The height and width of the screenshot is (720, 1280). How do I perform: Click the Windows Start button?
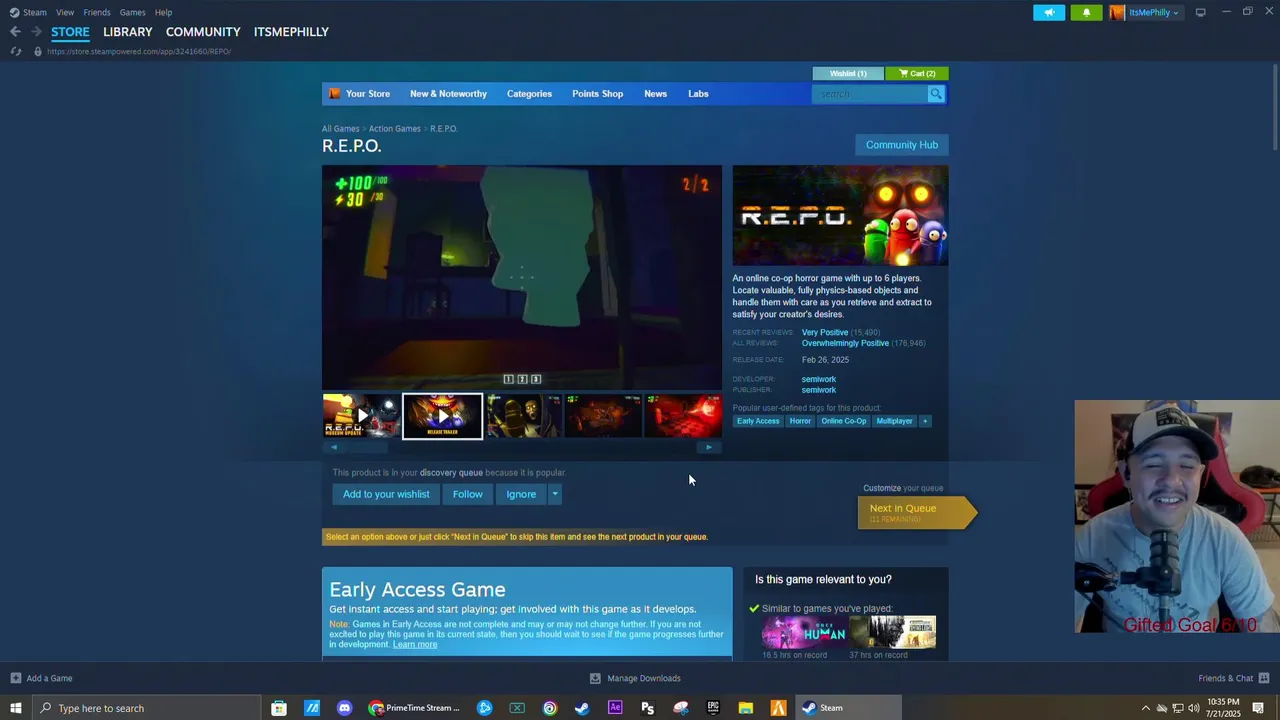point(15,708)
